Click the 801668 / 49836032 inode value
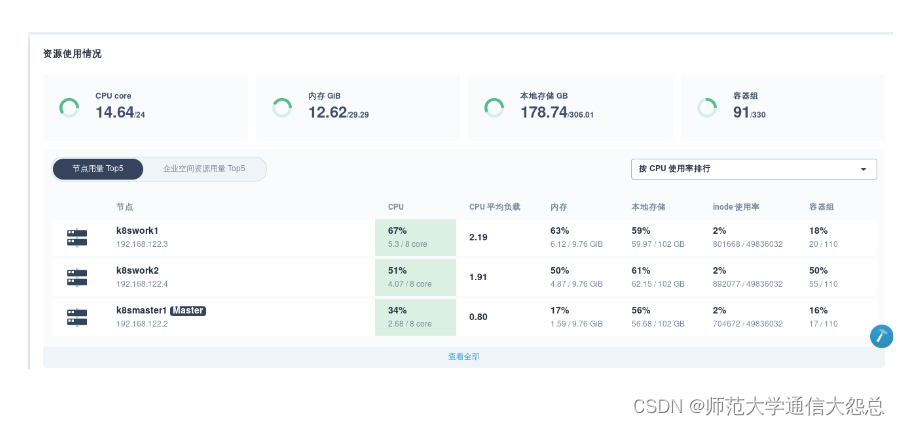Image resolution: width=900 pixels, height=425 pixels. click(x=747, y=244)
